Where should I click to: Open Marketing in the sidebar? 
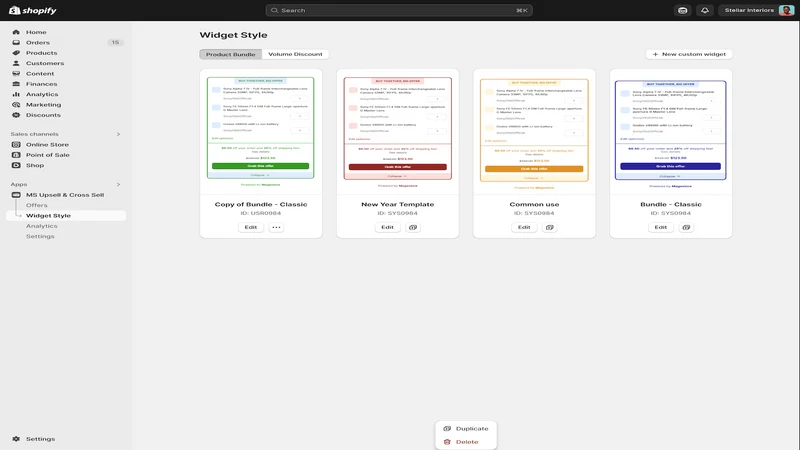[43, 105]
